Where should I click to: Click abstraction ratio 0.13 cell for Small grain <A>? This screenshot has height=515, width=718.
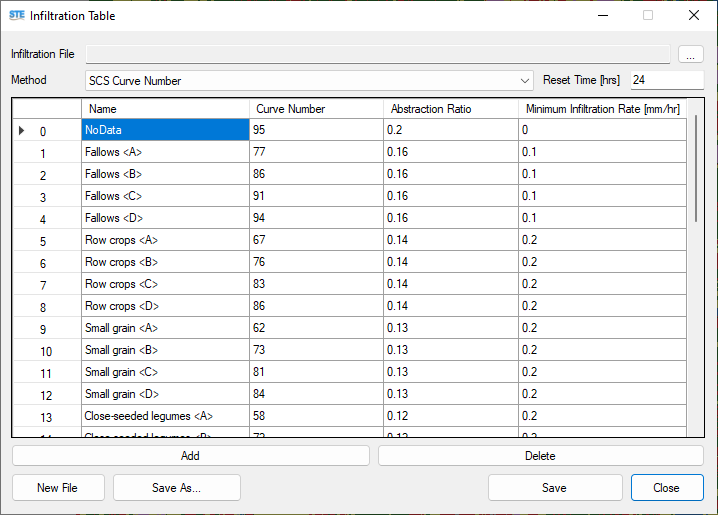point(451,327)
